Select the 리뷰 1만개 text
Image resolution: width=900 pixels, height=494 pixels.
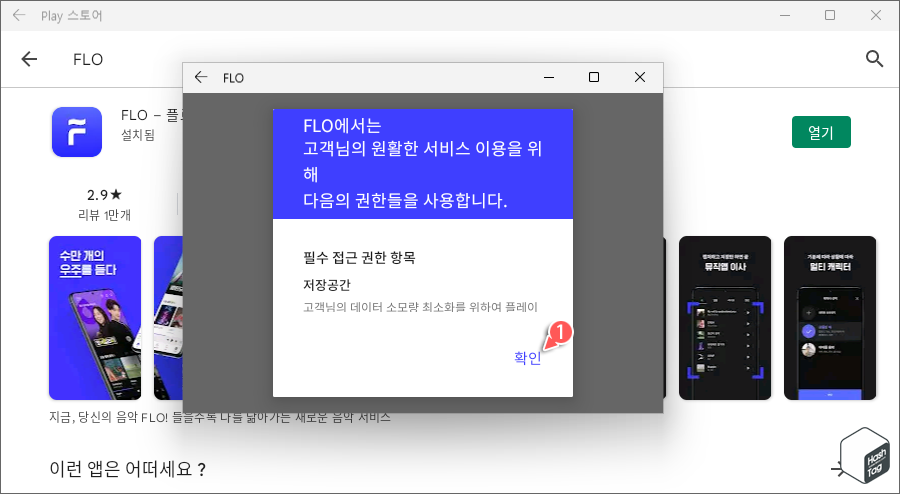(104, 215)
